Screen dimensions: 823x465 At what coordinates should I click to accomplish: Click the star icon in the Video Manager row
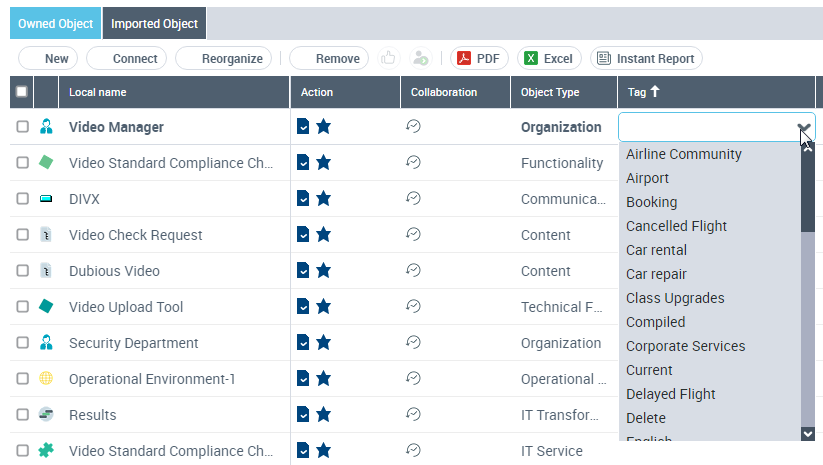click(323, 127)
